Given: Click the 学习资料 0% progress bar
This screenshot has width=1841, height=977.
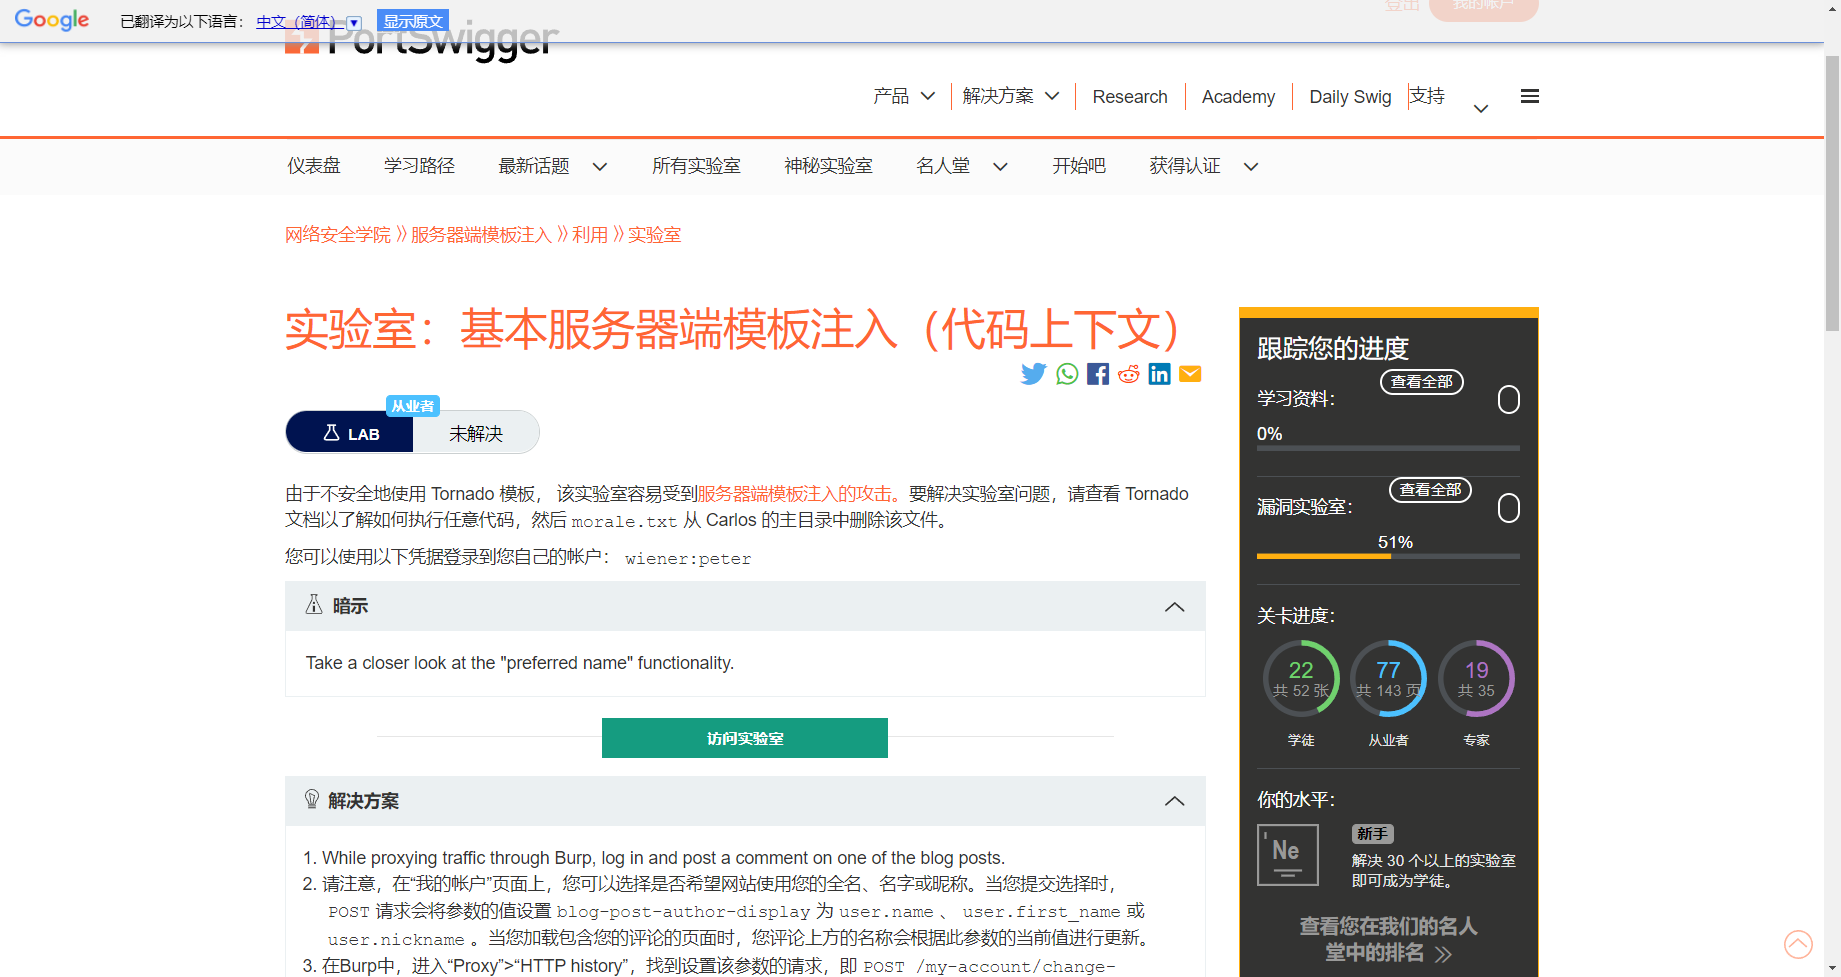Looking at the screenshot, I should click(1388, 448).
